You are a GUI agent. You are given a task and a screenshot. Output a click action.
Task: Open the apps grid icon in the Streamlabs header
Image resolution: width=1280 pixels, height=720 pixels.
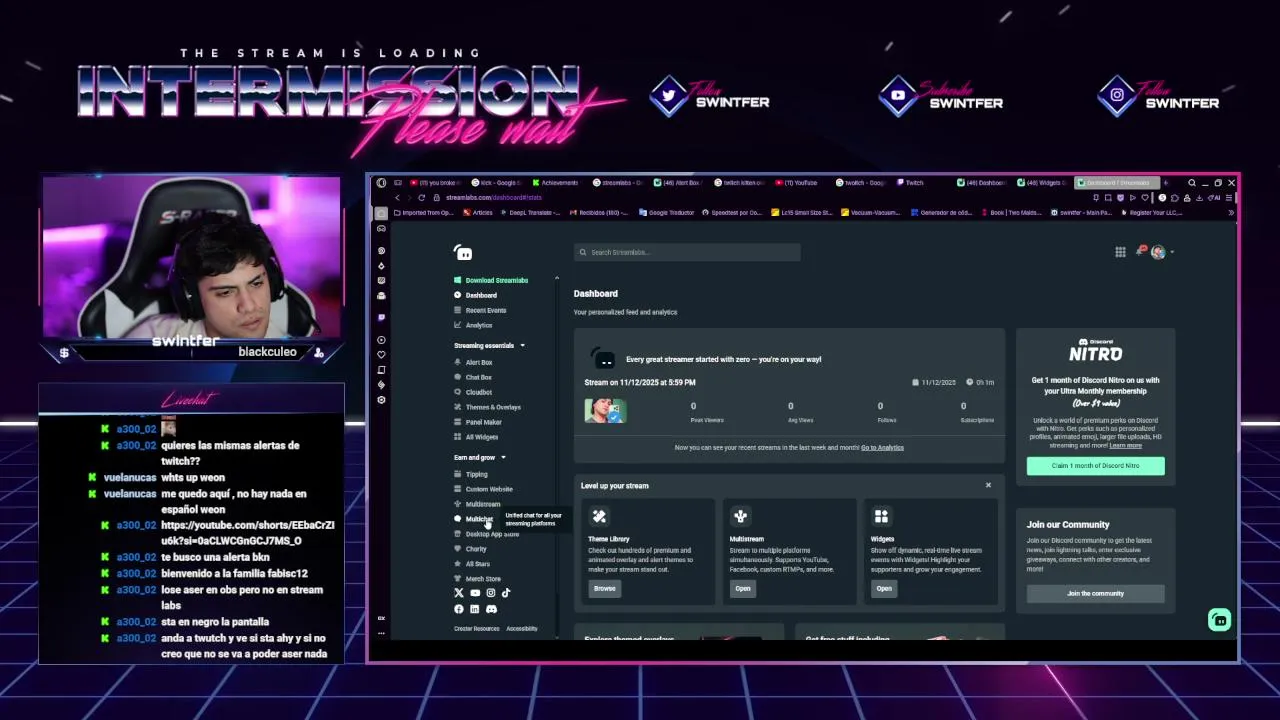click(1120, 252)
